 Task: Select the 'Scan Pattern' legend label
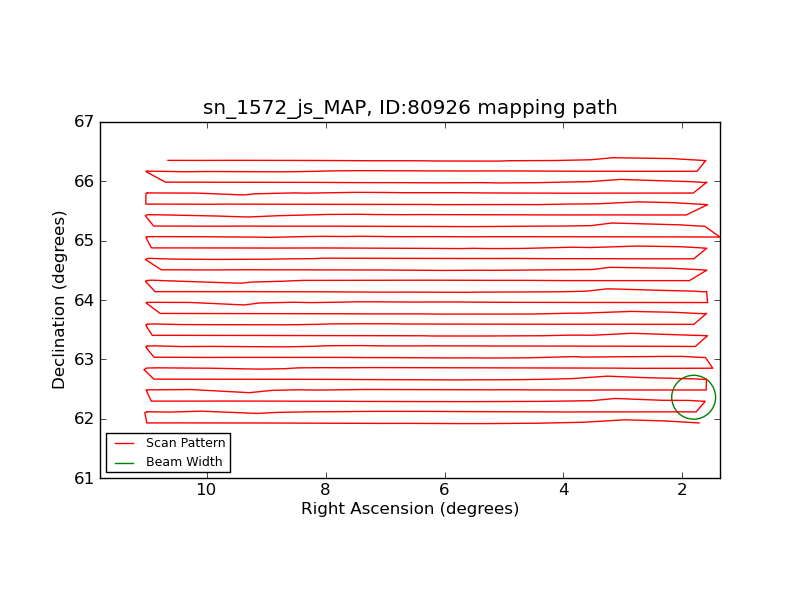coord(185,443)
